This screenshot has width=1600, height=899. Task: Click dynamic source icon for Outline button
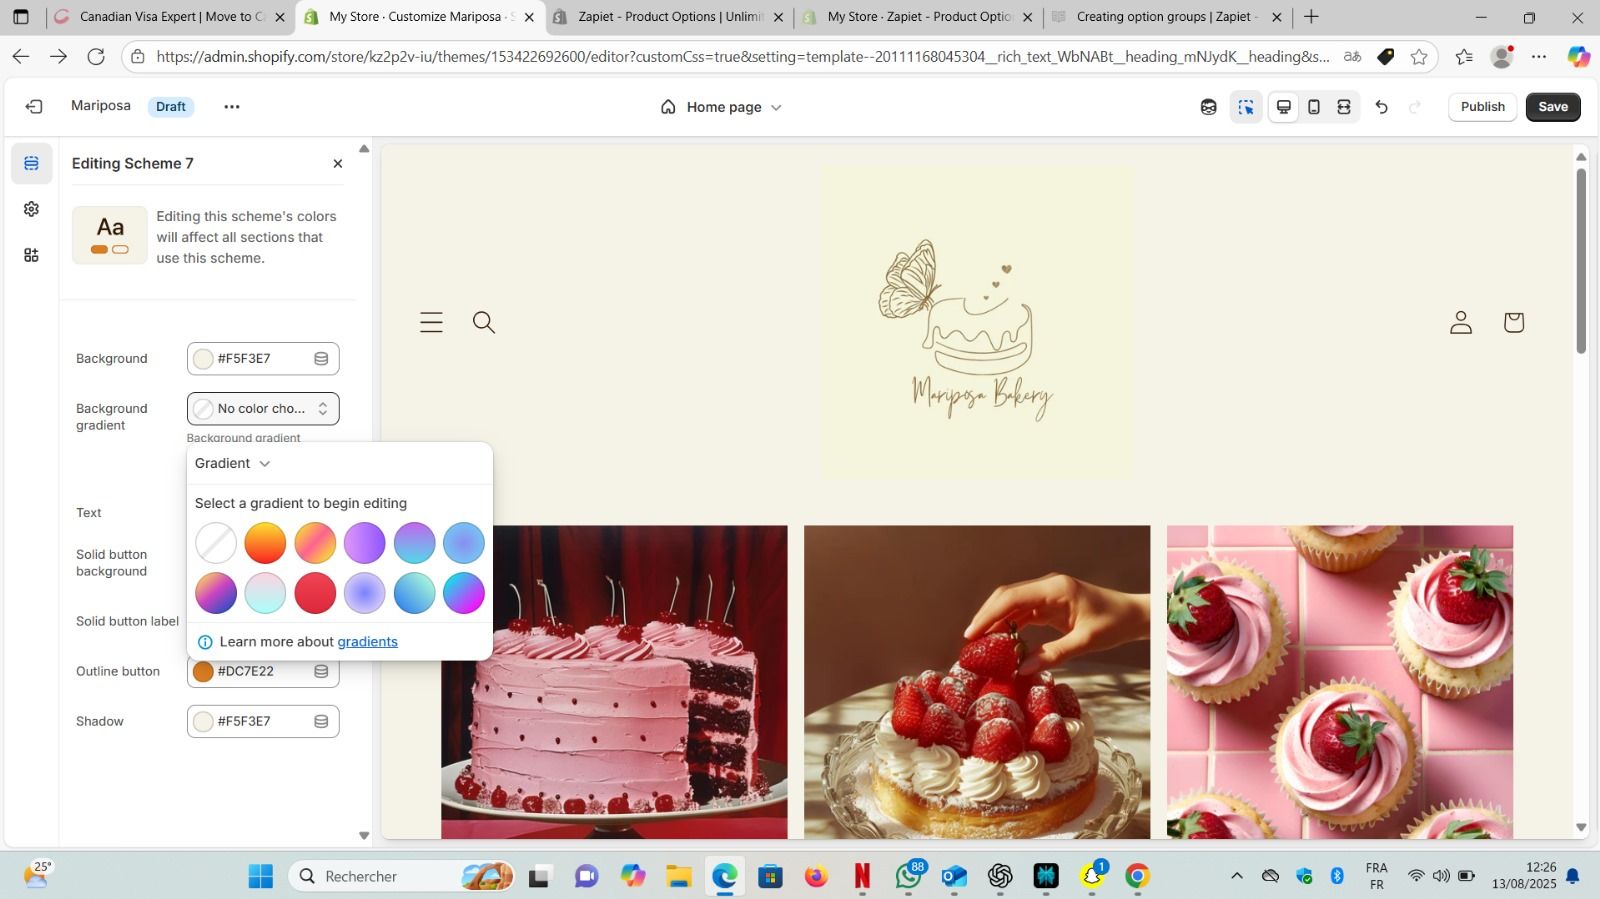(x=321, y=671)
